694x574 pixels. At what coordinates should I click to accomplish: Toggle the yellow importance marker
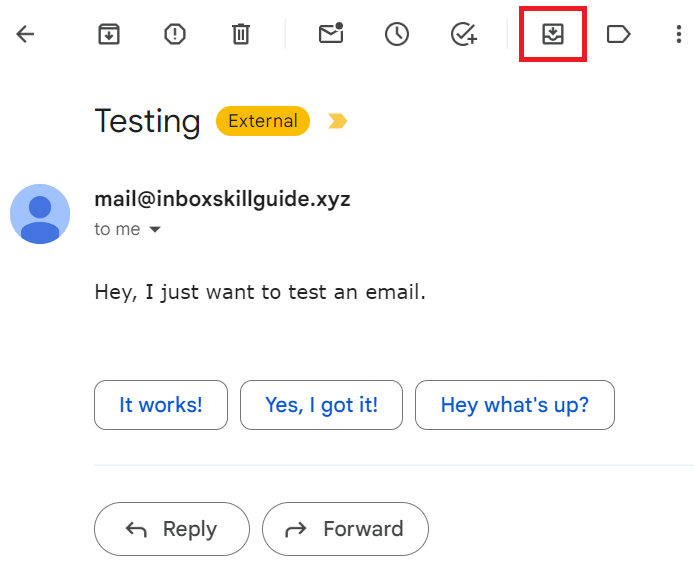point(338,122)
